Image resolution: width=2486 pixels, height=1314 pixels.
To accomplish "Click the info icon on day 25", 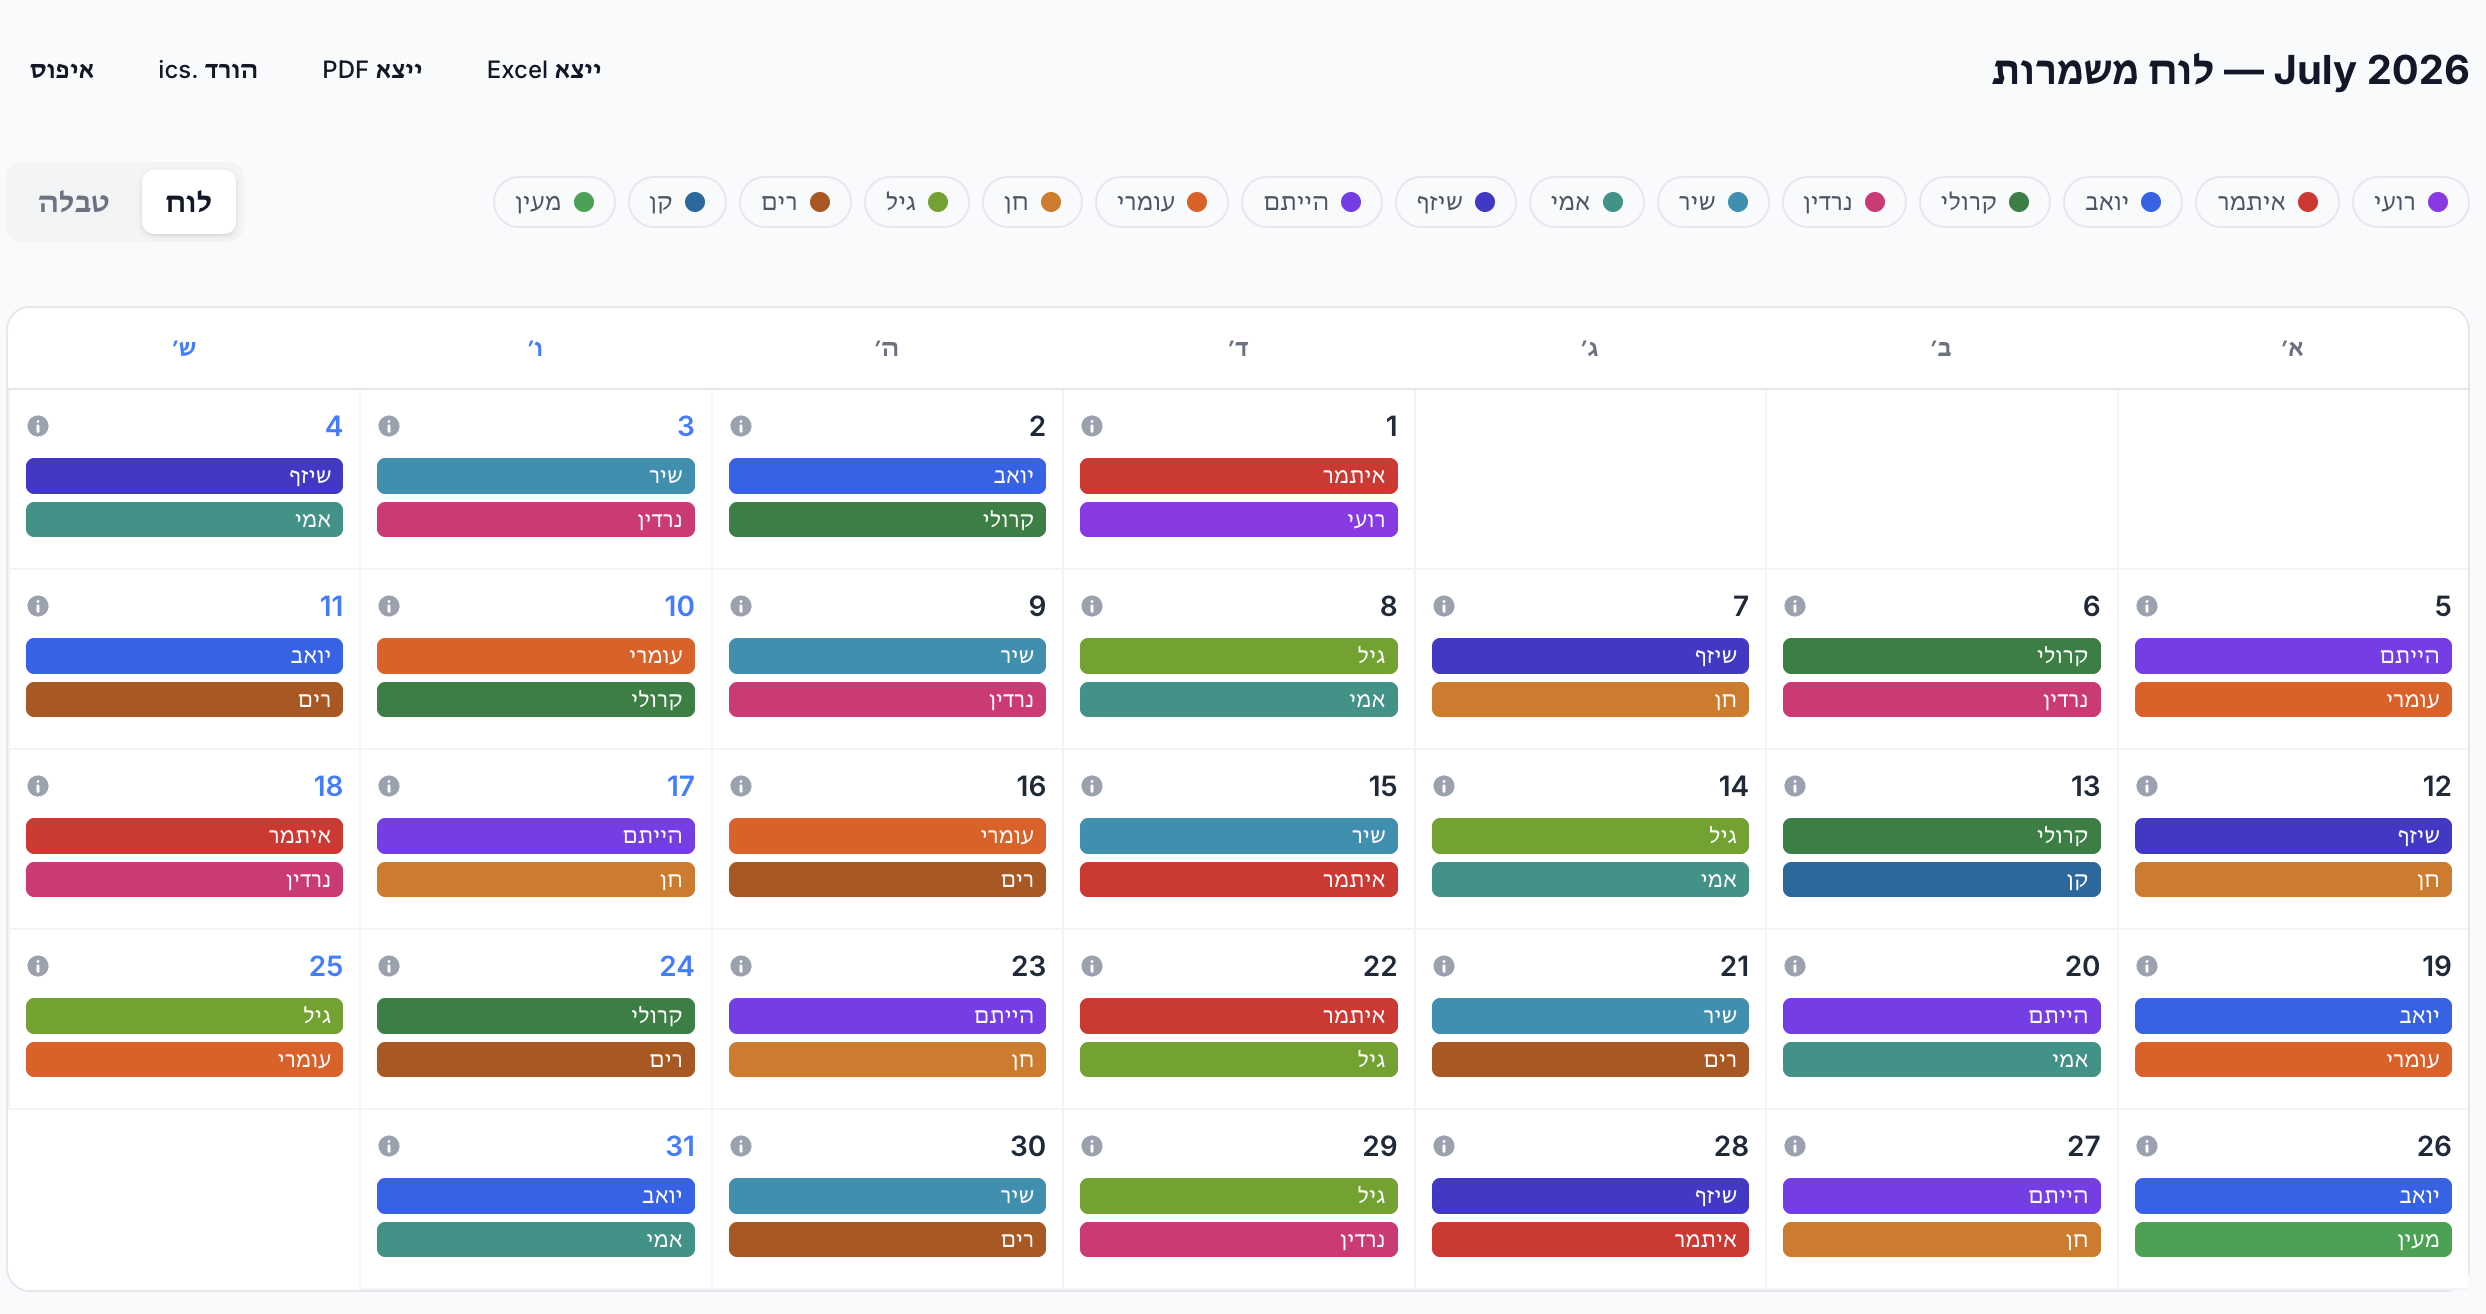I will pos(38,966).
